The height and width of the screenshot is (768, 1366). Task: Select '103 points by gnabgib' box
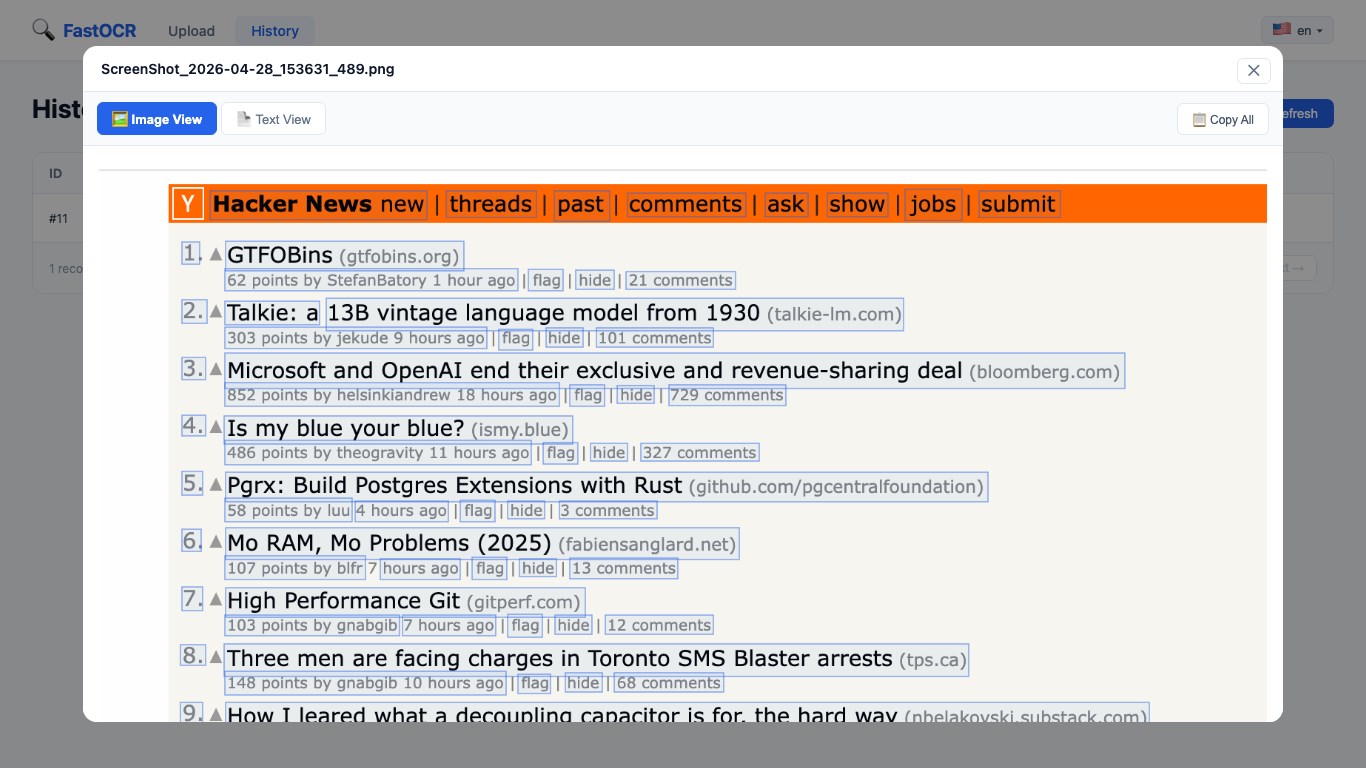click(313, 626)
